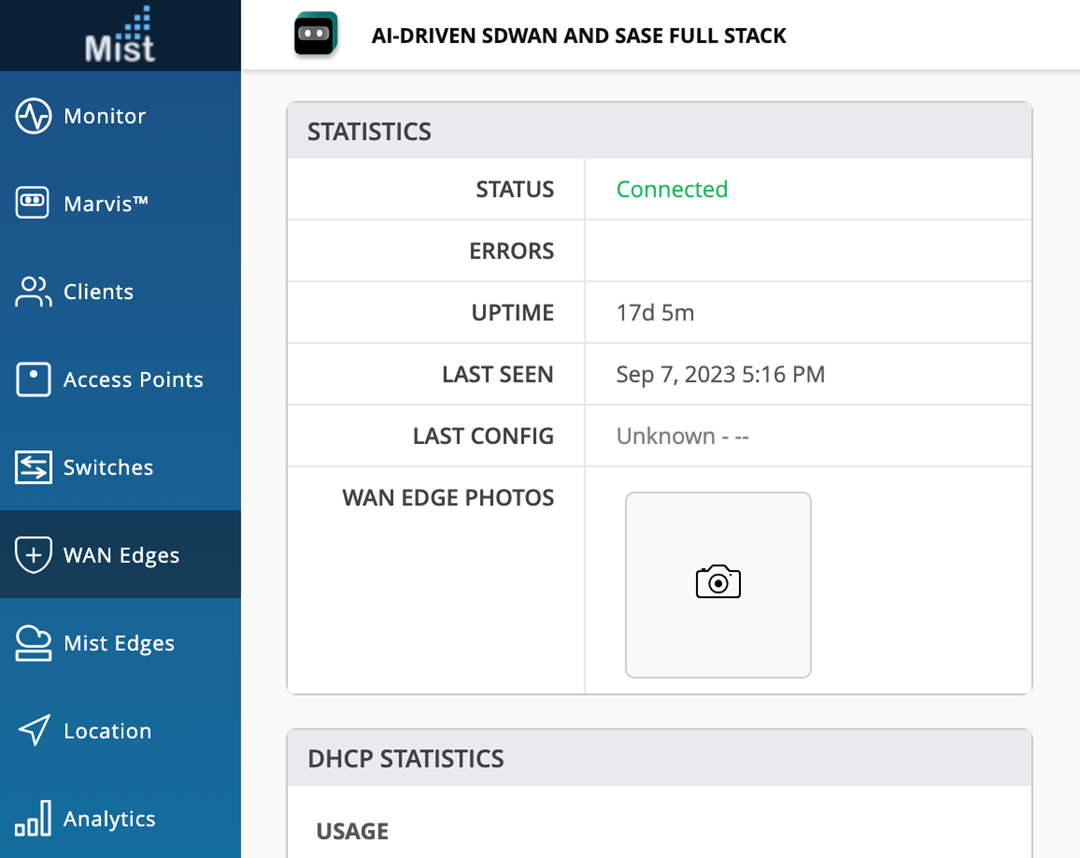Click the WAN Edges shield icon
The width and height of the screenshot is (1080, 858).
(x=33, y=554)
